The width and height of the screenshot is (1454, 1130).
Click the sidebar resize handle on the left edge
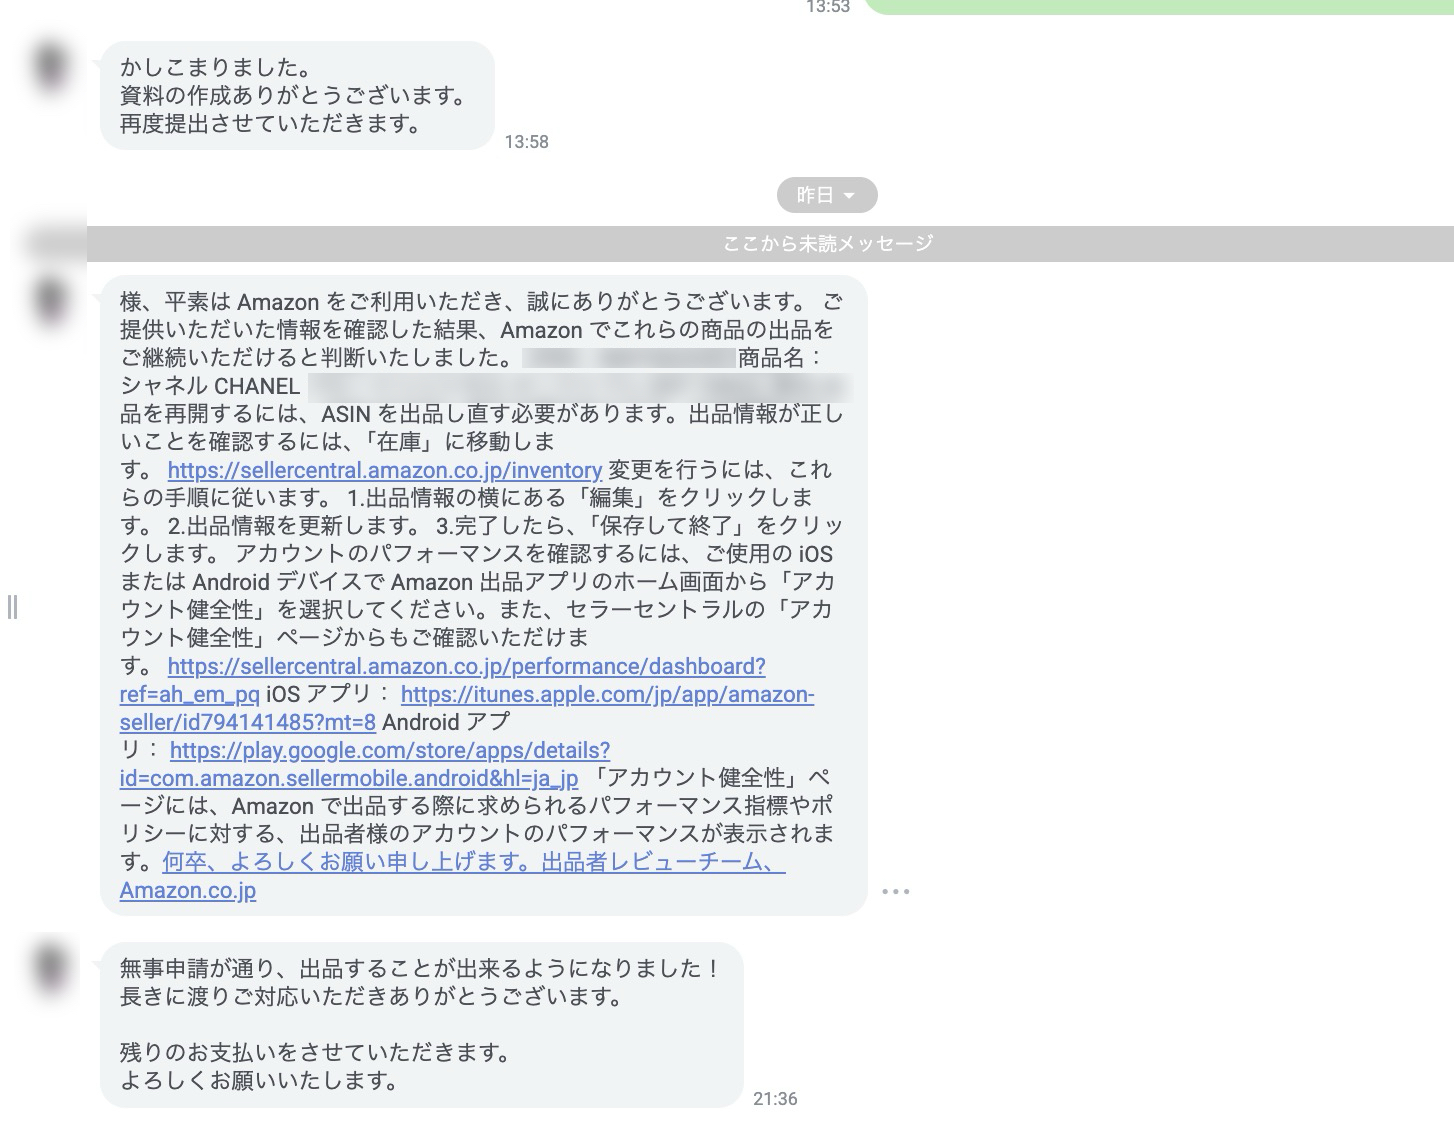click(x=12, y=606)
